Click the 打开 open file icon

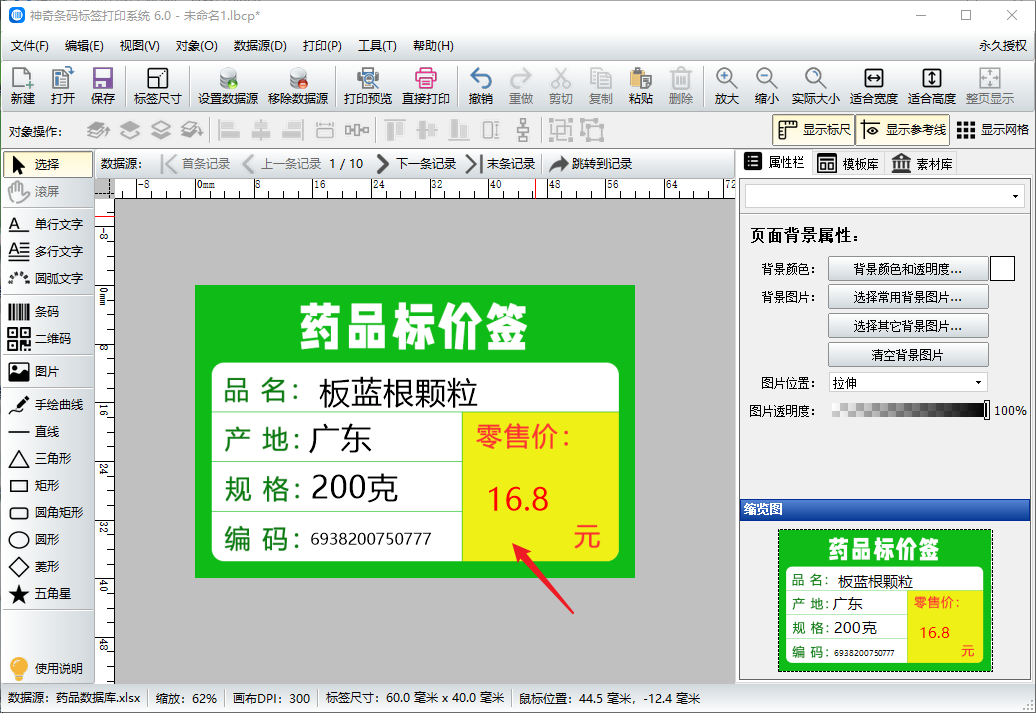point(63,86)
